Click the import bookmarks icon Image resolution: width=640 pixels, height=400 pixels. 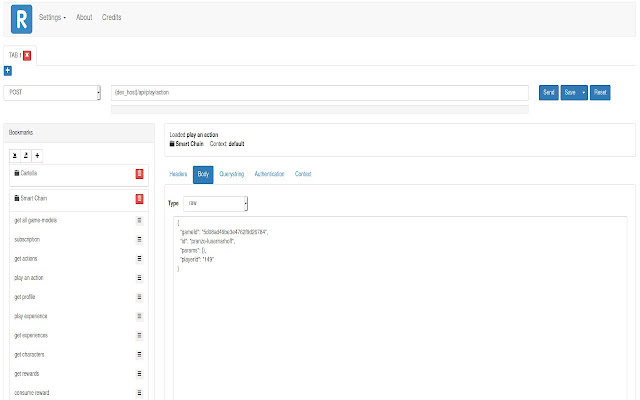point(15,156)
